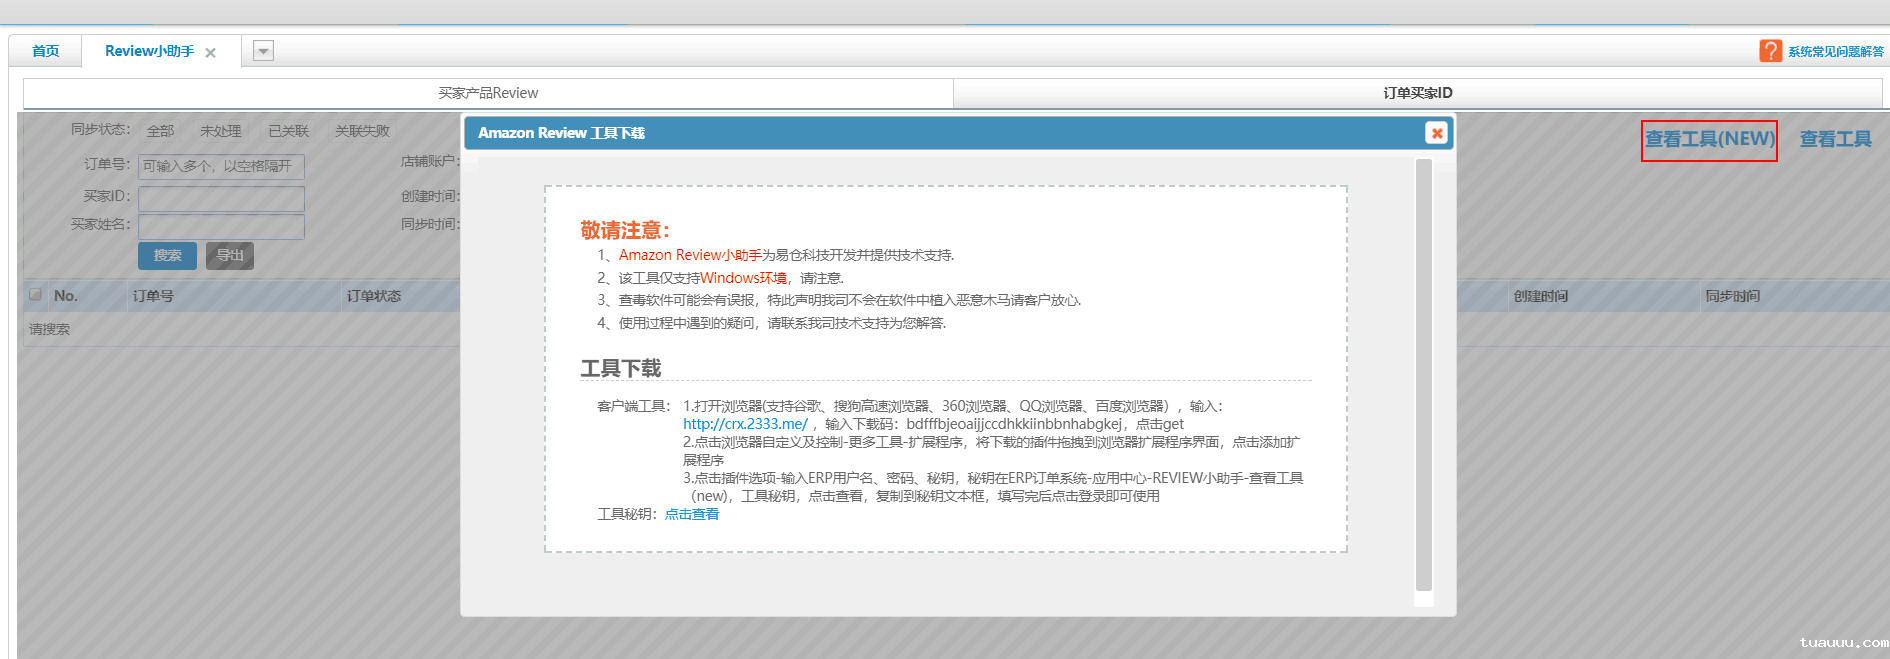
Task: Filter sync status by 已关联
Action: (288, 131)
